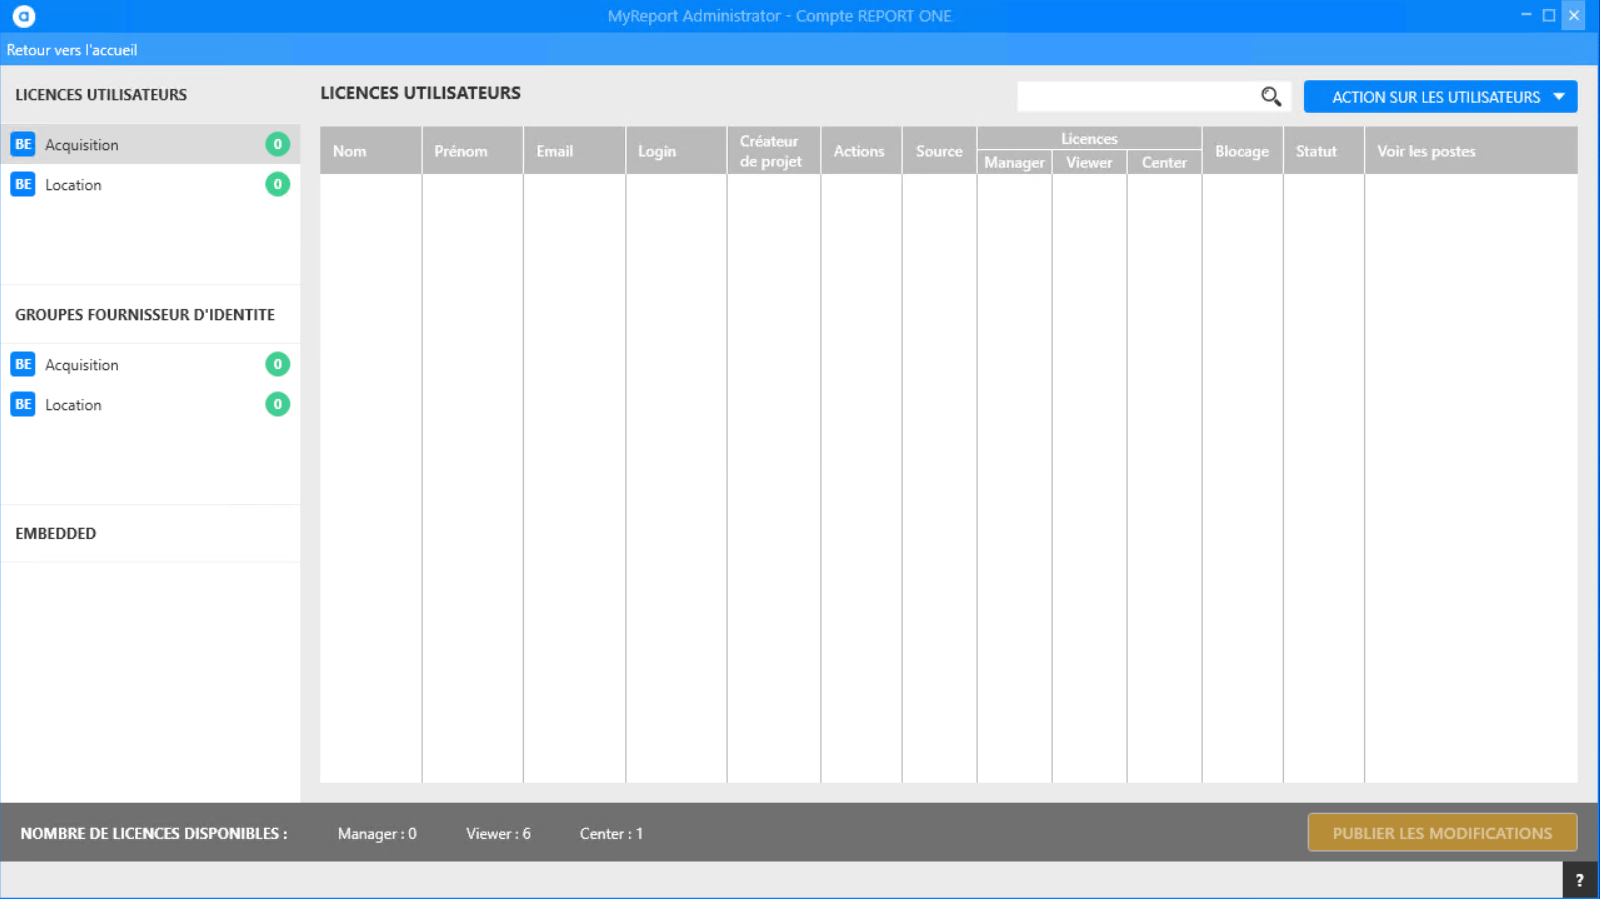Select Location under Groupes Fournisseur d'Identité
Screen dimensions: 1600x899
73,405
